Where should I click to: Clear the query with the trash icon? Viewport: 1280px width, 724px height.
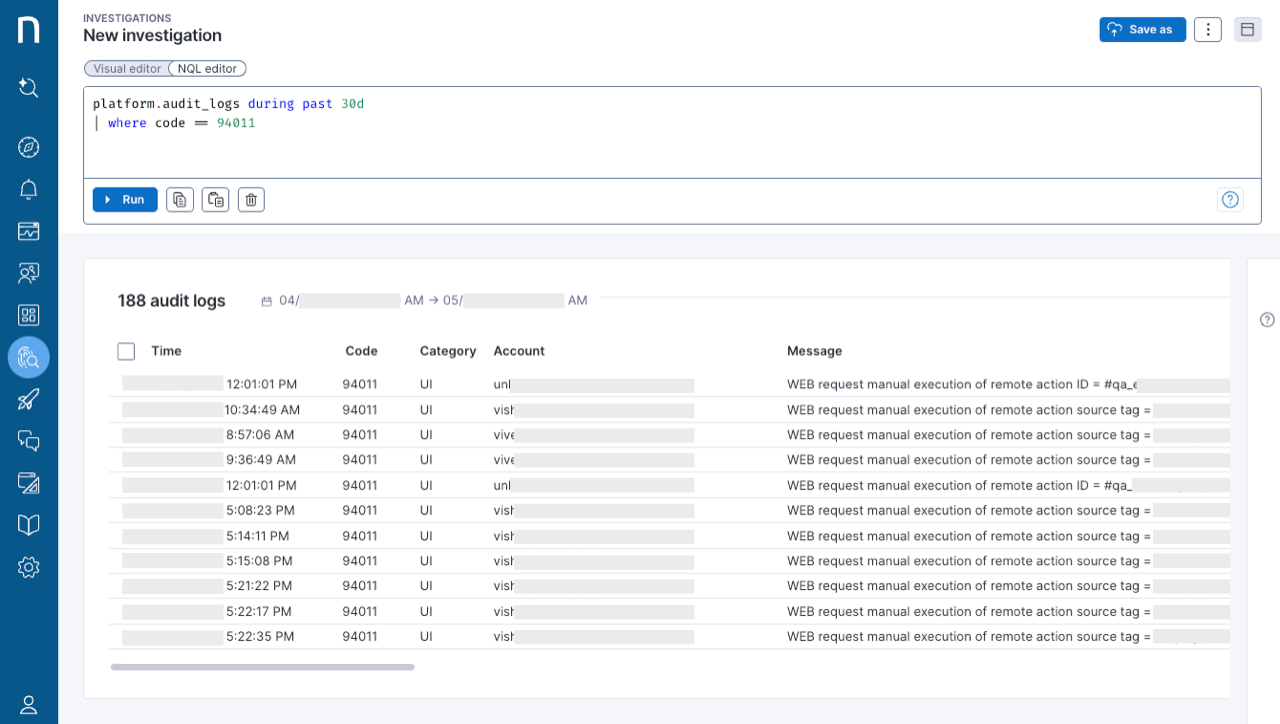pyautogui.click(x=251, y=199)
